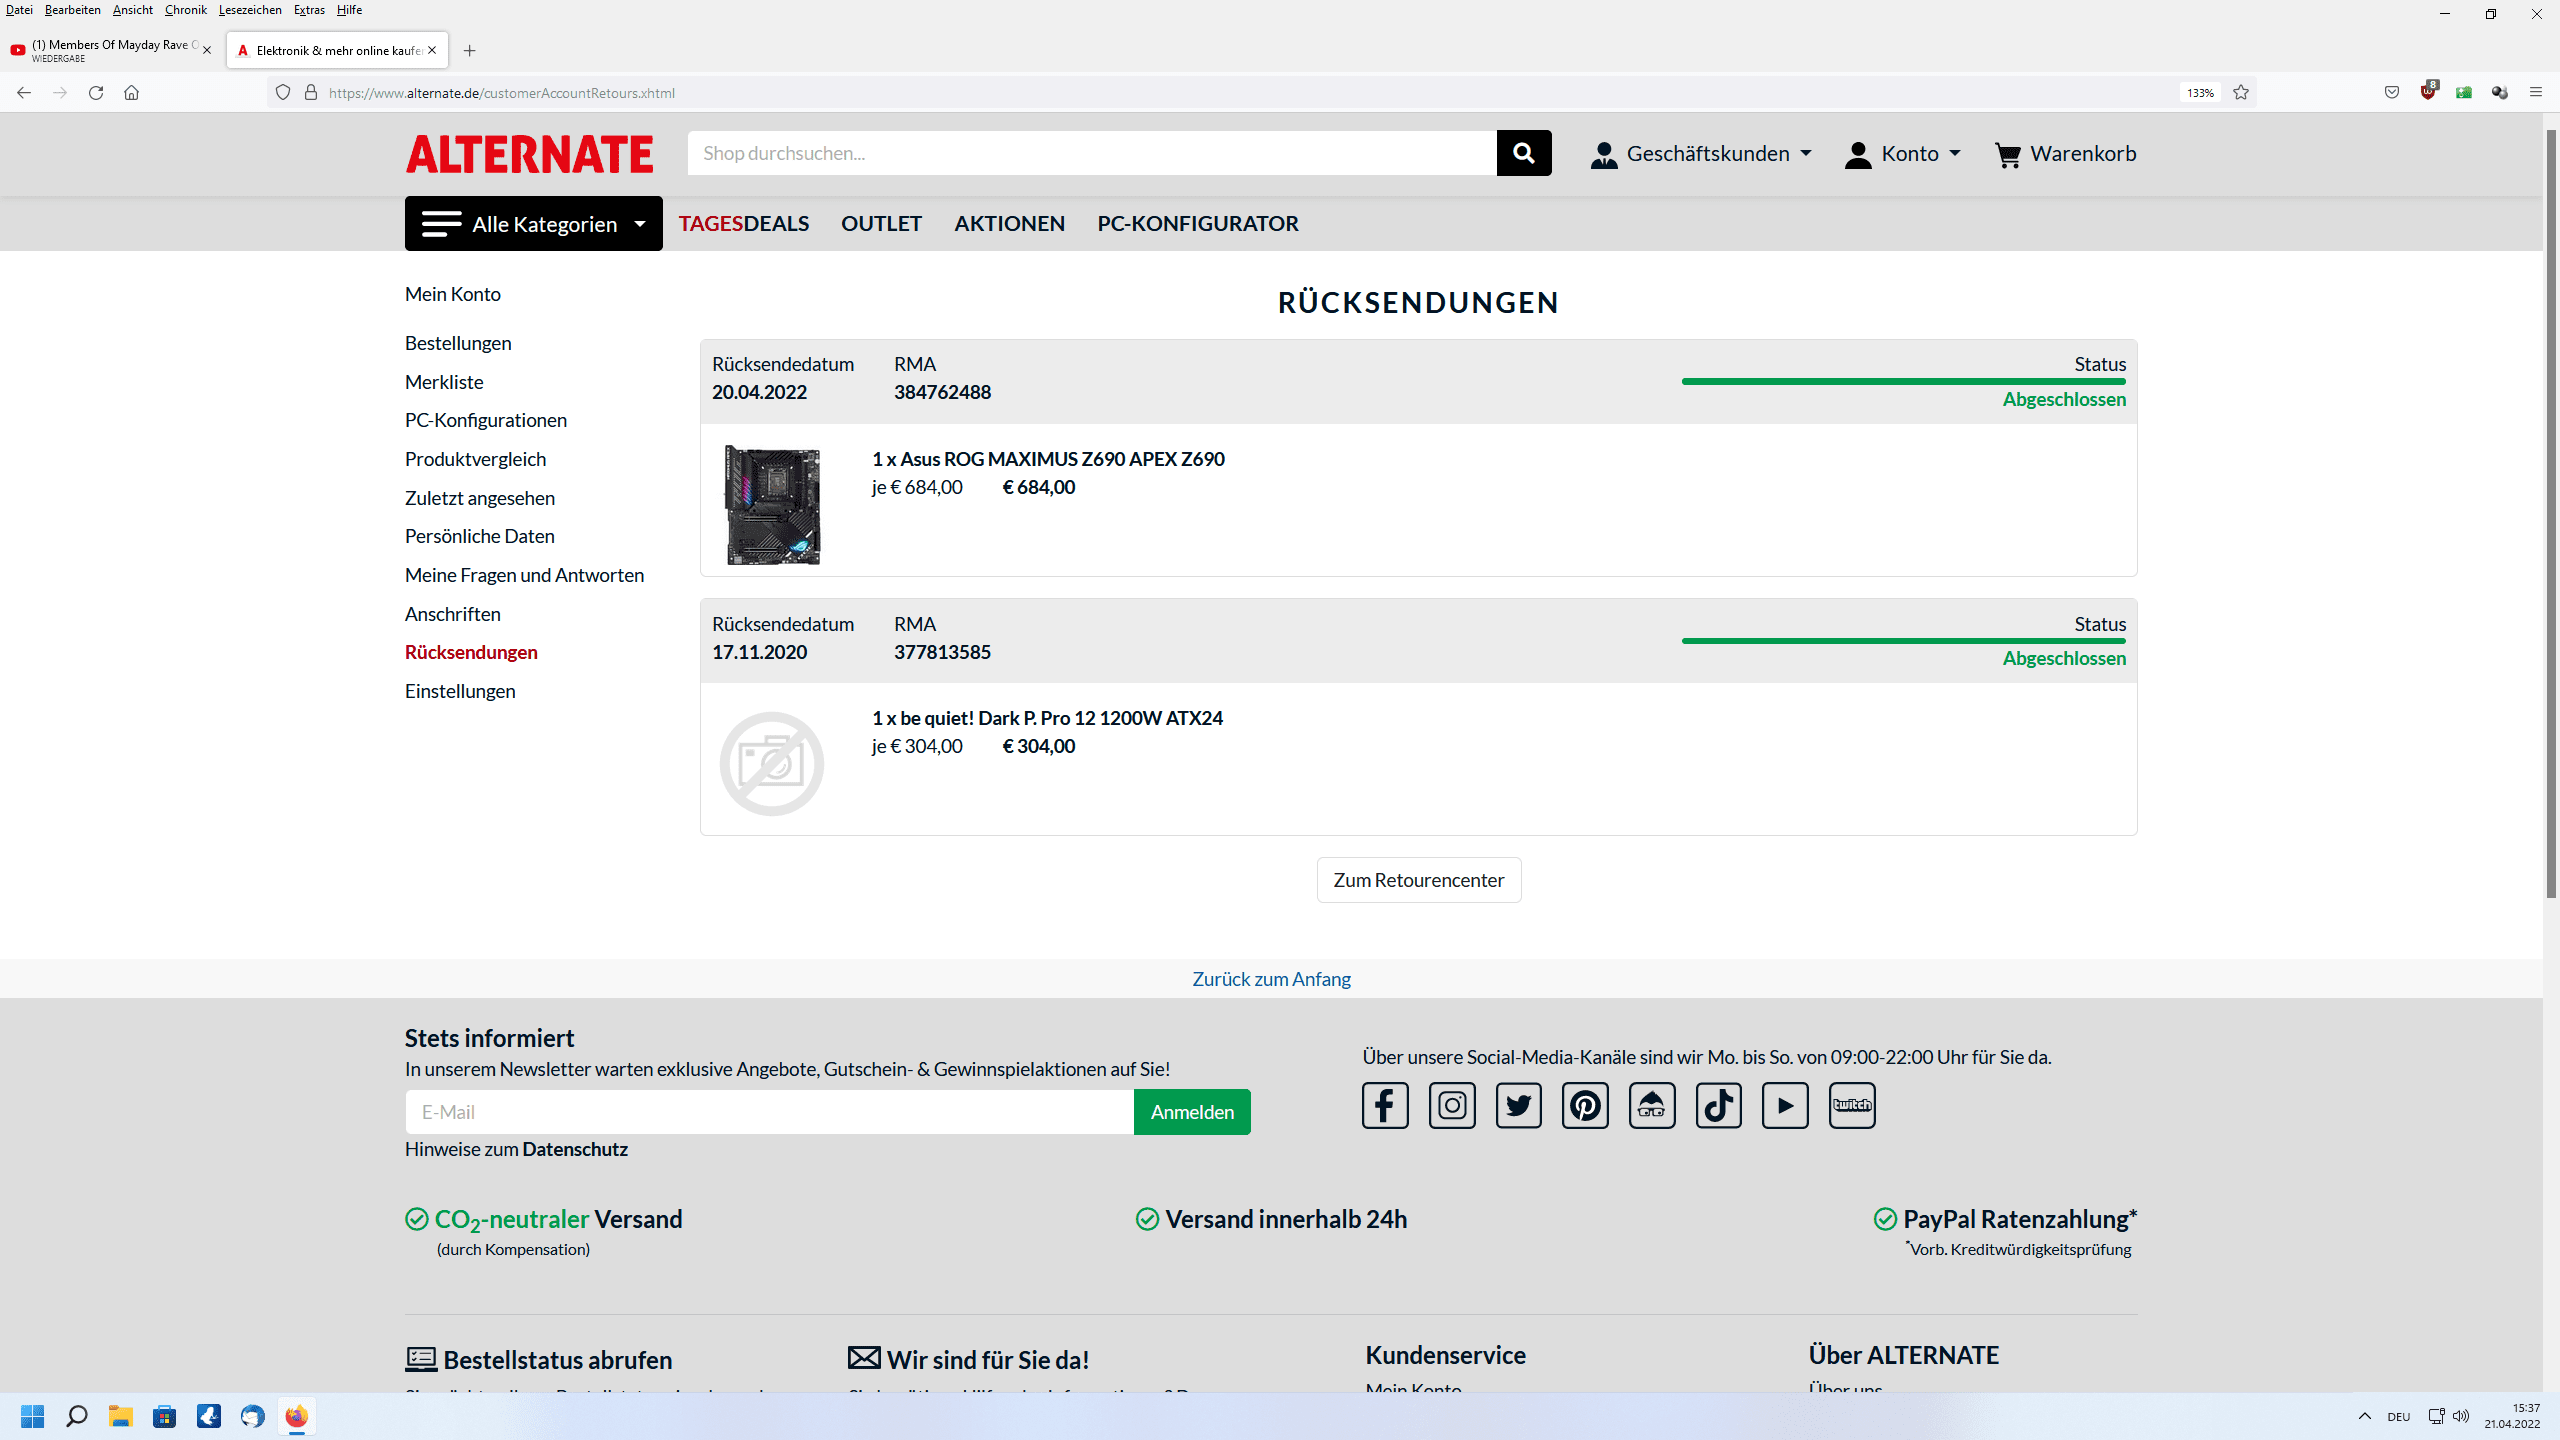Open Bestellungen in account sidebar
Image resolution: width=2560 pixels, height=1440 pixels.
458,343
